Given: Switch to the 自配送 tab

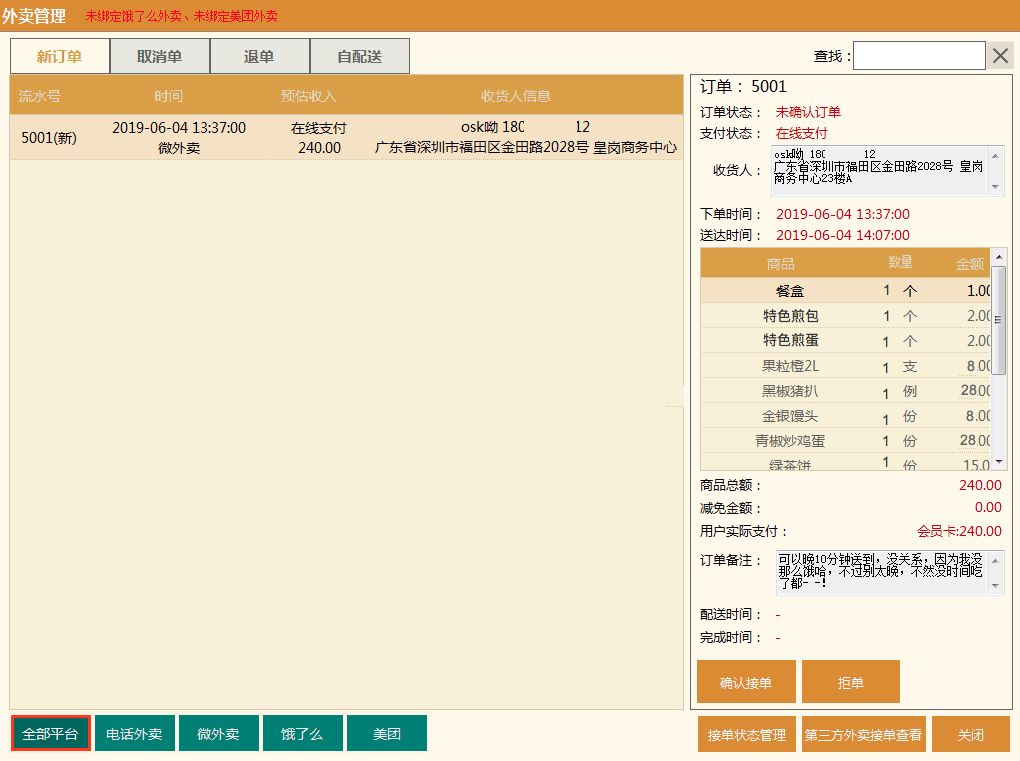Looking at the screenshot, I should pos(360,57).
